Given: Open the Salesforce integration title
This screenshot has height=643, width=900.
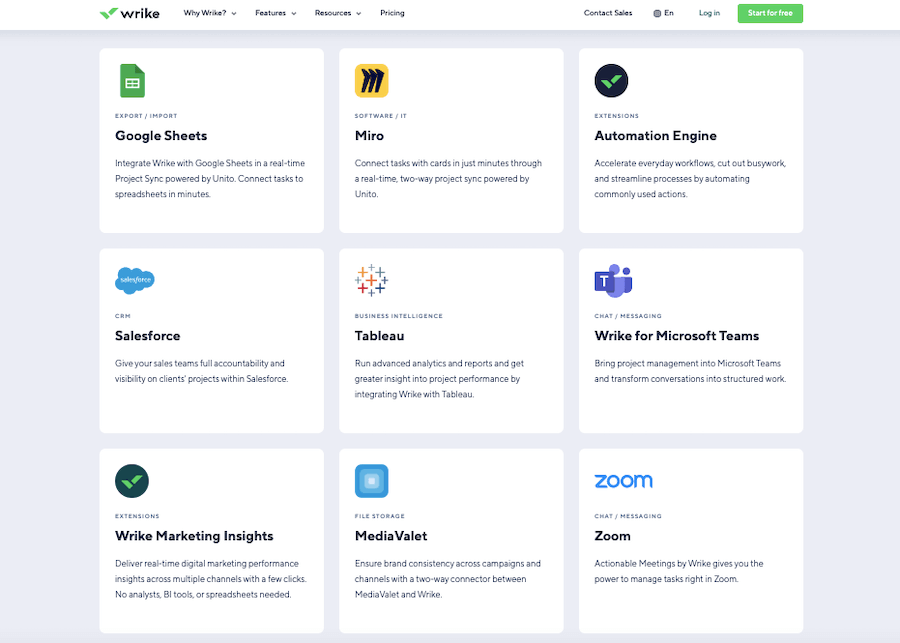Looking at the screenshot, I should (x=148, y=336).
